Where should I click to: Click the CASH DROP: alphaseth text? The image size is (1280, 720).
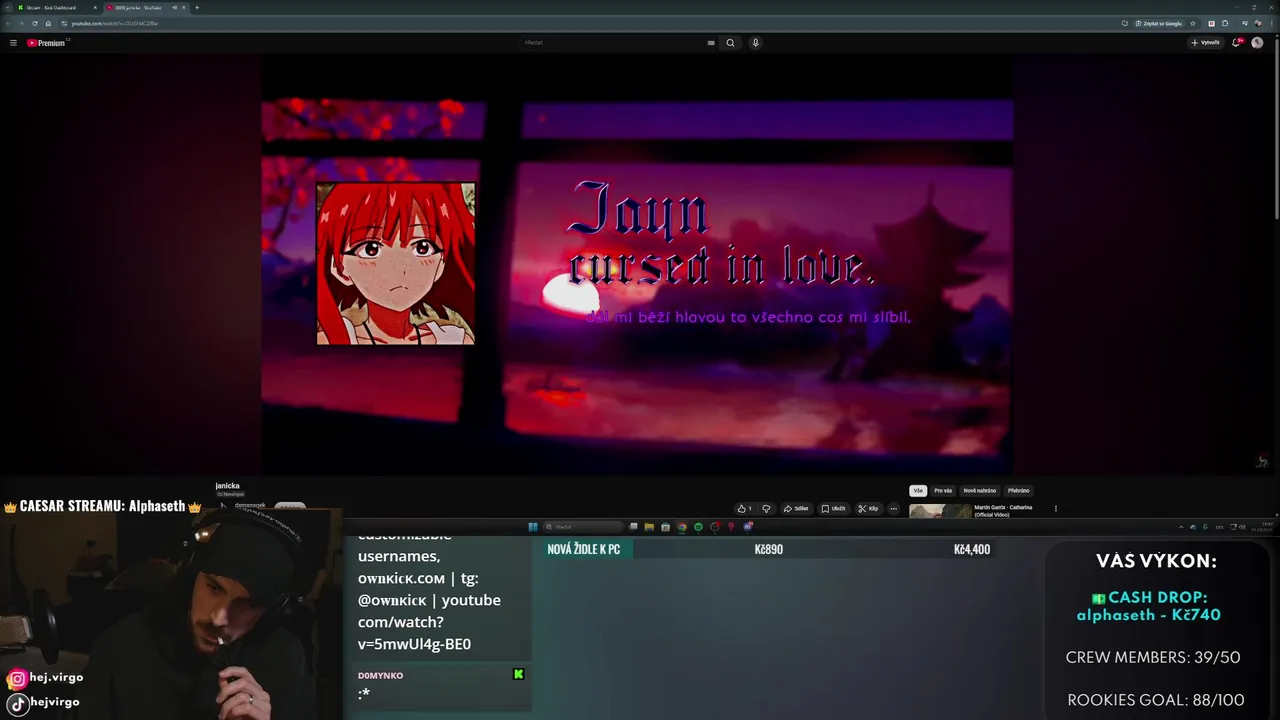pyautogui.click(x=1149, y=606)
